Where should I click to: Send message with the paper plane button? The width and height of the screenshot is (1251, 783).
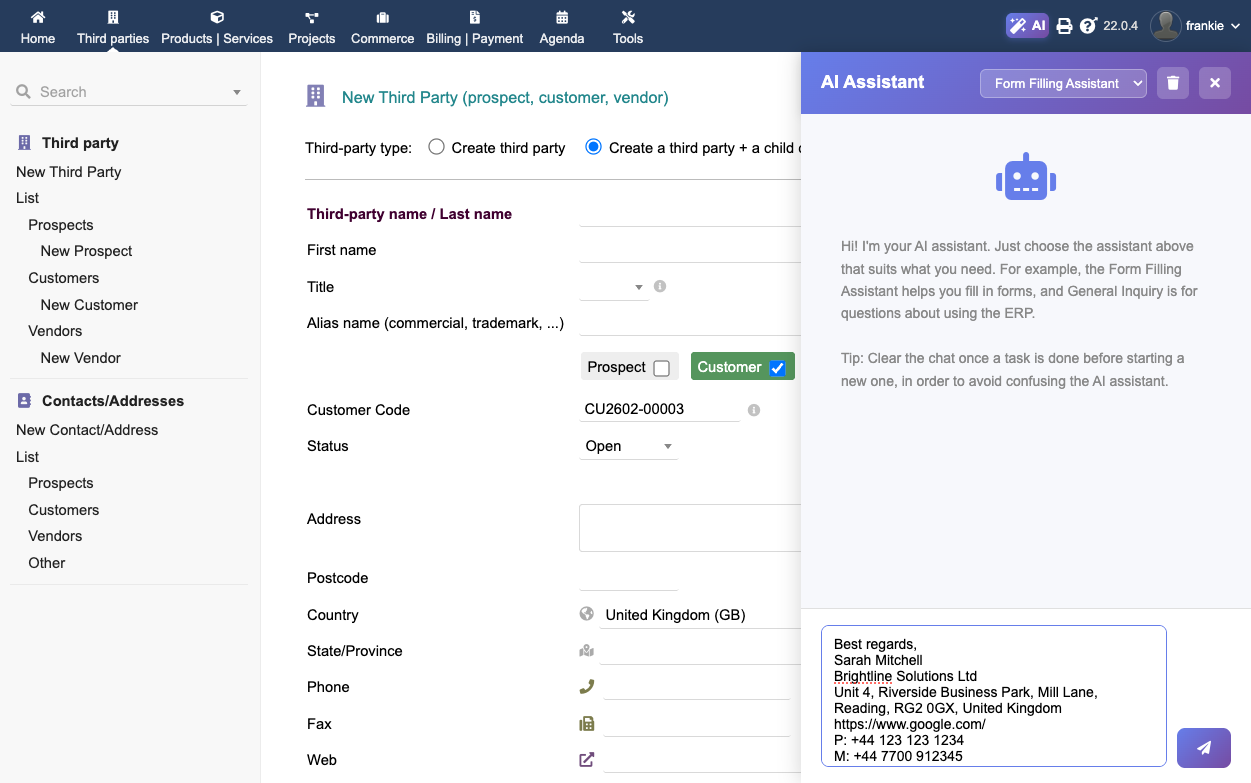pyautogui.click(x=1204, y=747)
